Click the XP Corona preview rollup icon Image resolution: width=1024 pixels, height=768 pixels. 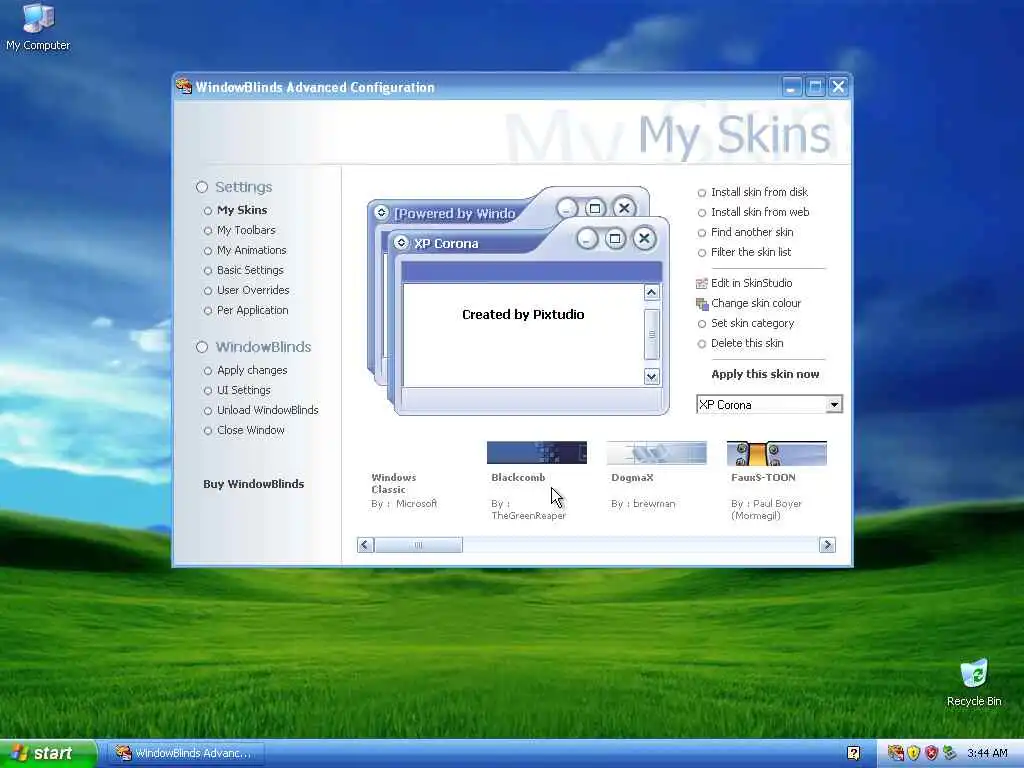click(x=402, y=243)
